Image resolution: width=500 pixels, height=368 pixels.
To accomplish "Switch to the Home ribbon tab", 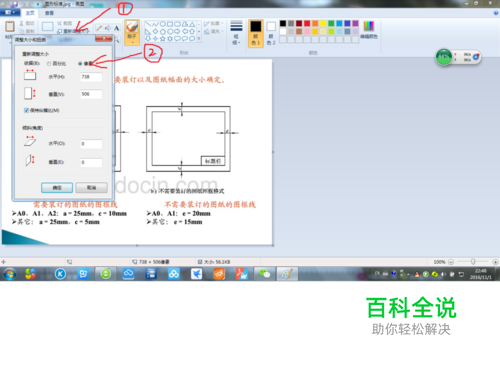I will pyautogui.click(x=30, y=13).
